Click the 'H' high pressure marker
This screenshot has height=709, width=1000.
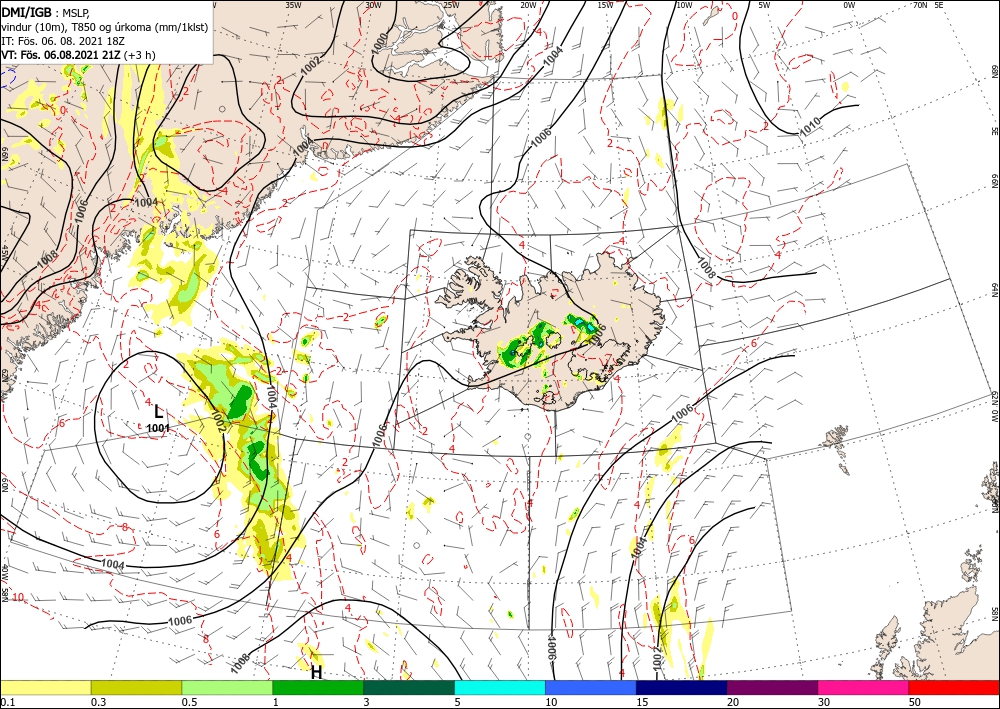click(x=316, y=673)
